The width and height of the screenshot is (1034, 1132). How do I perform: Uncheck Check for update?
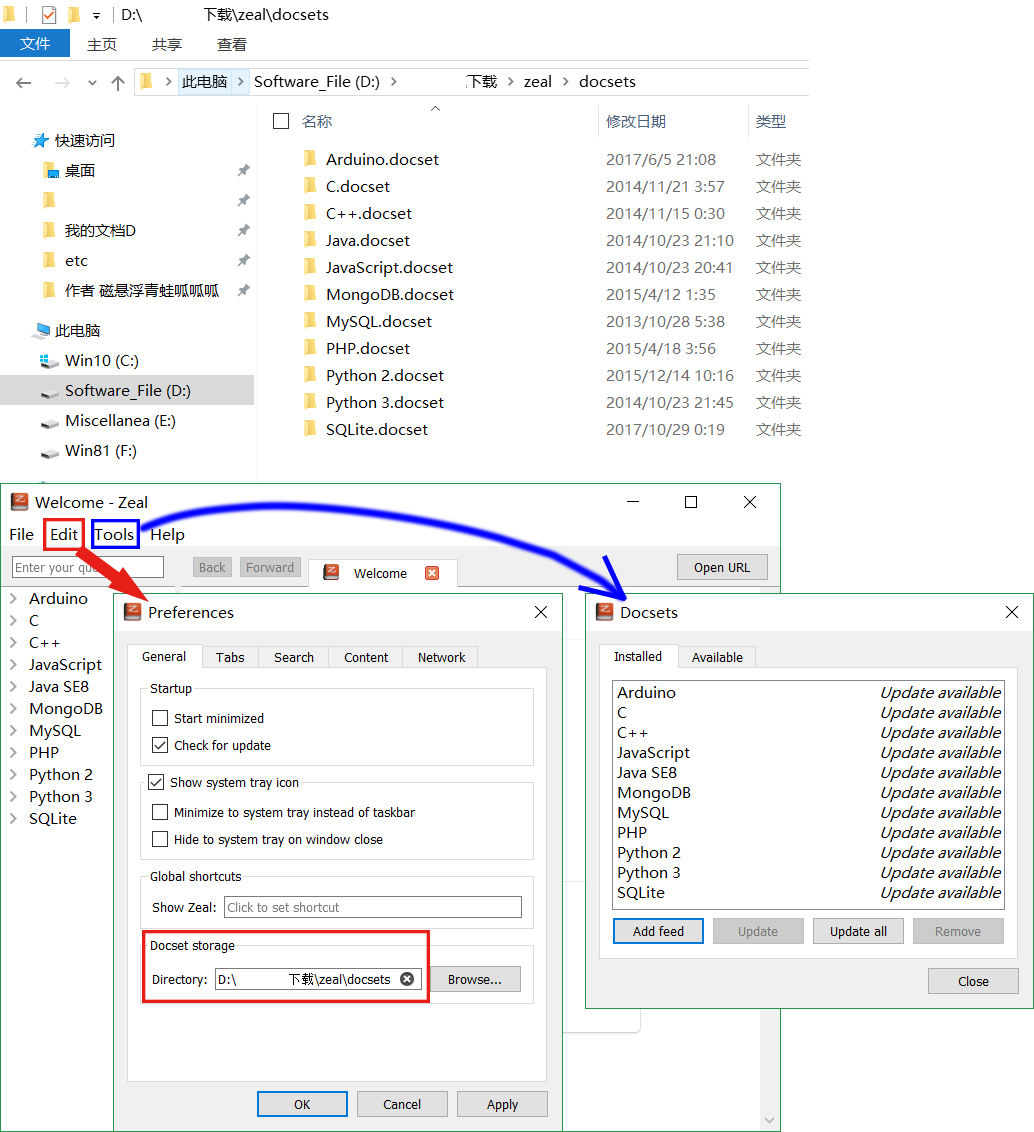click(x=160, y=745)
